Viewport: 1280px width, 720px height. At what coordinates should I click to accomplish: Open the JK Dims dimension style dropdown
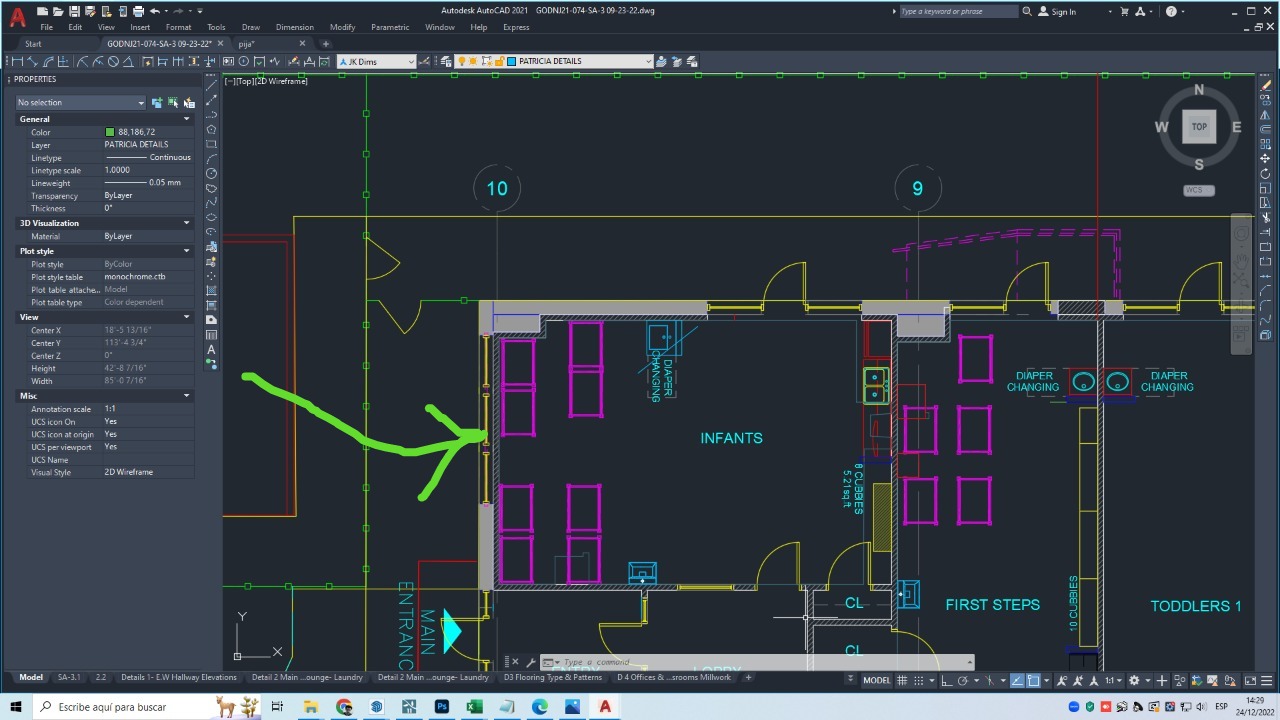[410, 61]
